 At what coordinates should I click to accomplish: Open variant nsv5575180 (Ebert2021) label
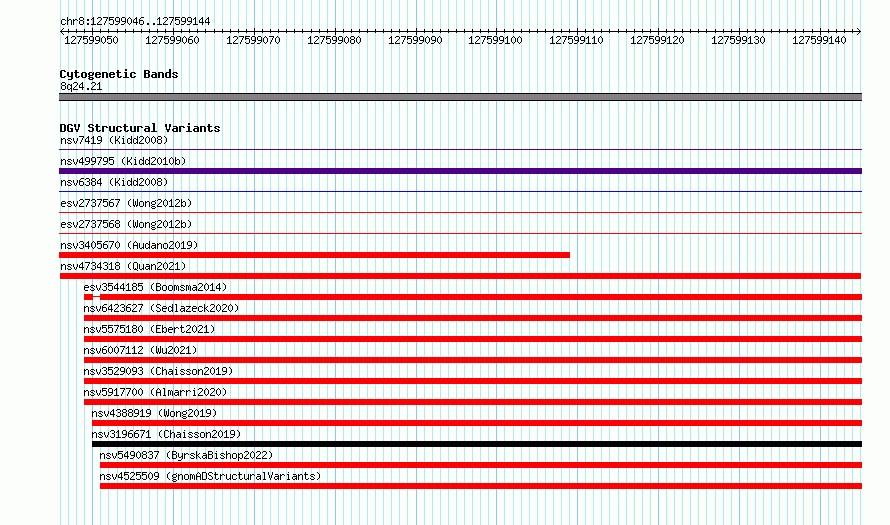[149, 329]
